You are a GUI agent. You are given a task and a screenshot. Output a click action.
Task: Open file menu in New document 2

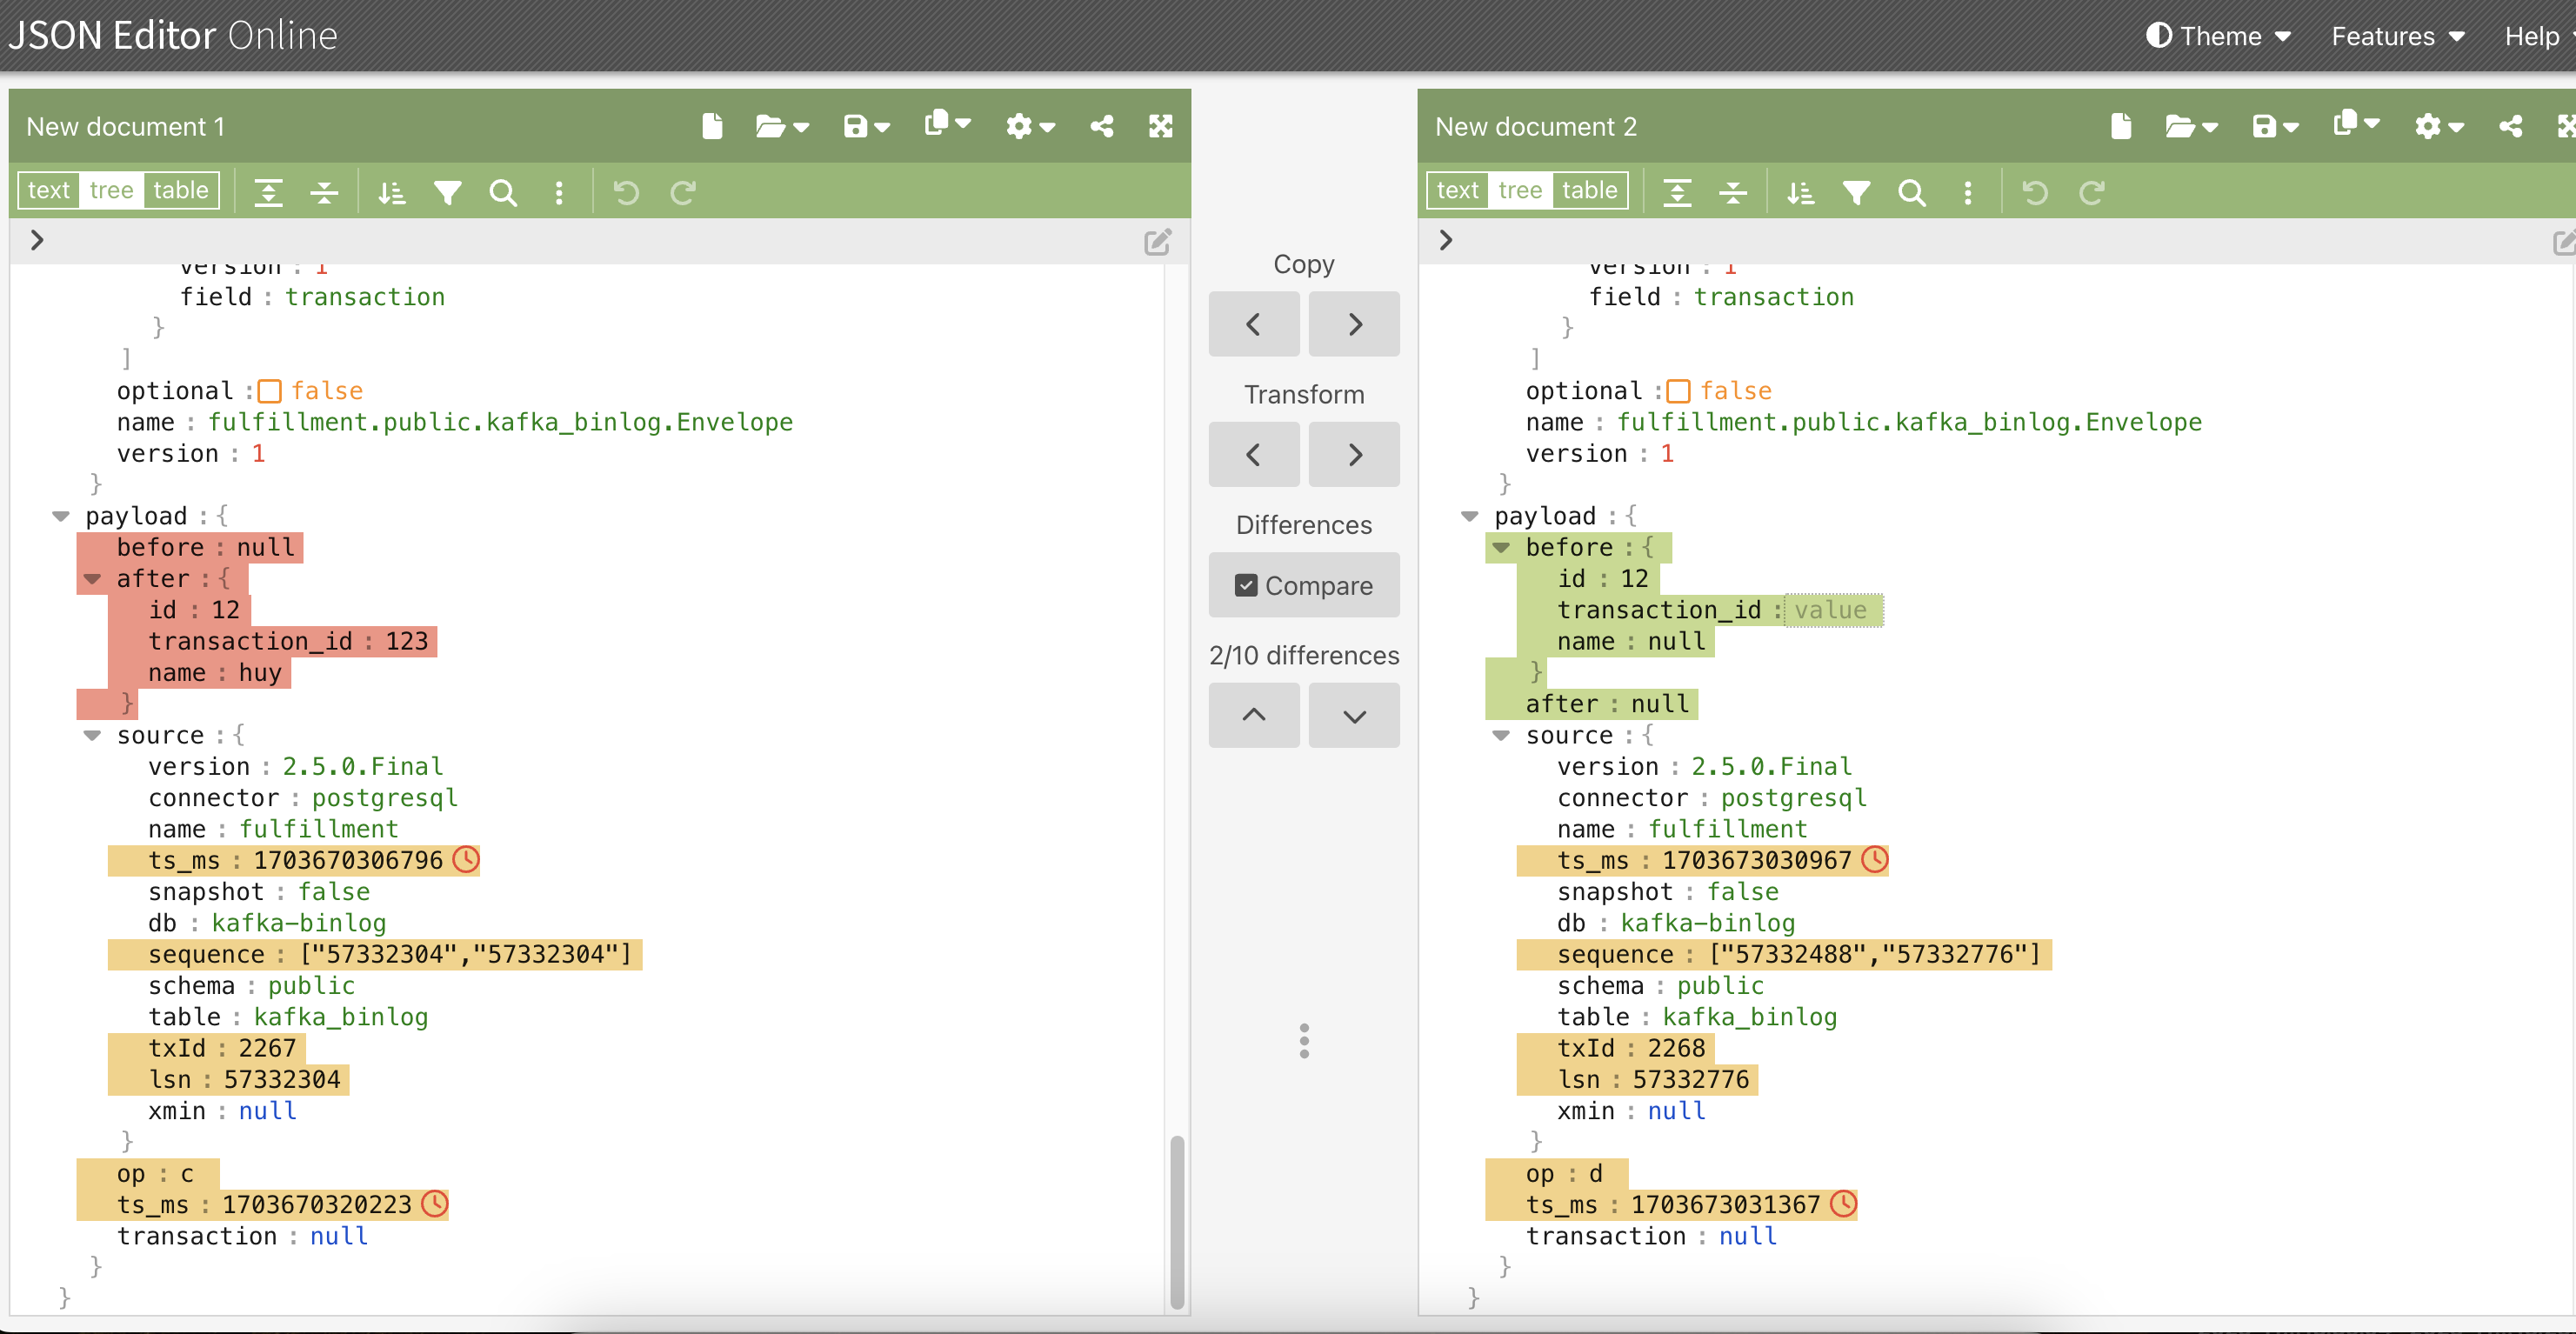pyautogui.click(x=2191, y=126)
